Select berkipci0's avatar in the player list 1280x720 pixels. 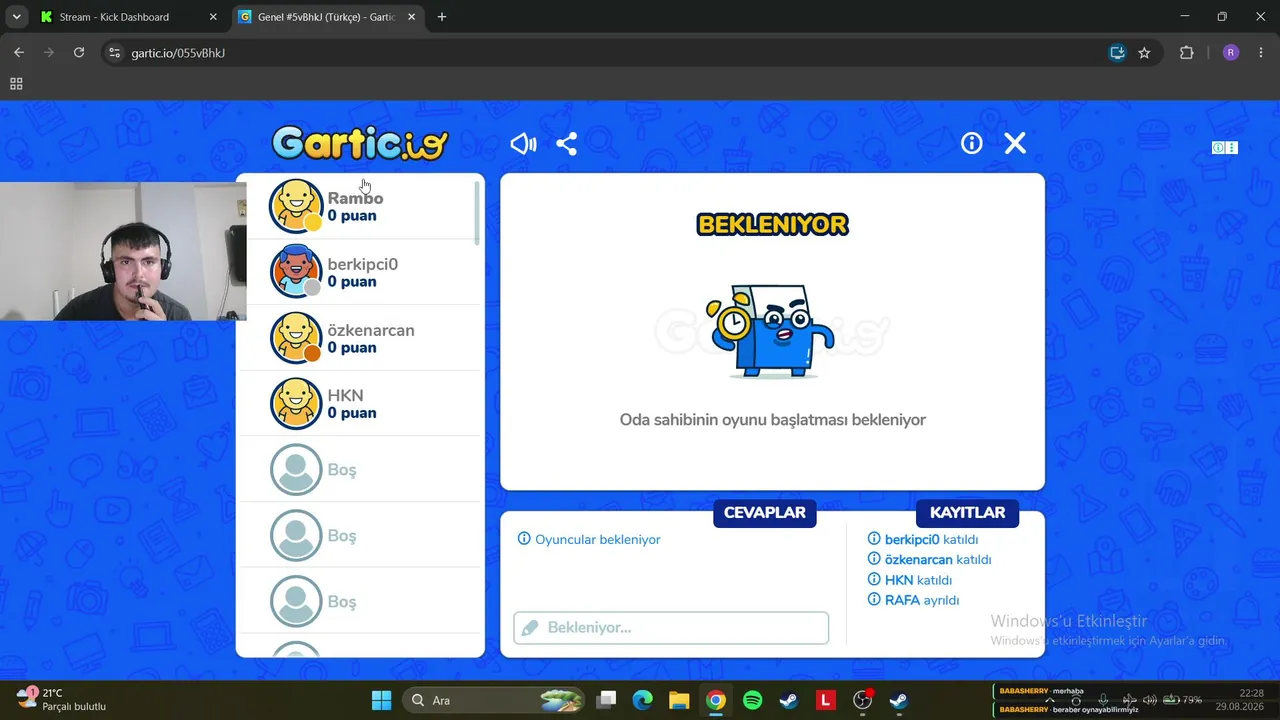point(296,272)
